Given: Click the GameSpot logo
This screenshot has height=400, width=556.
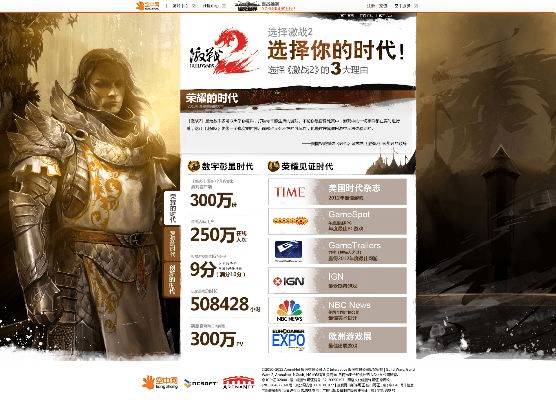Looking at the screenshot, I should [290, 221].
